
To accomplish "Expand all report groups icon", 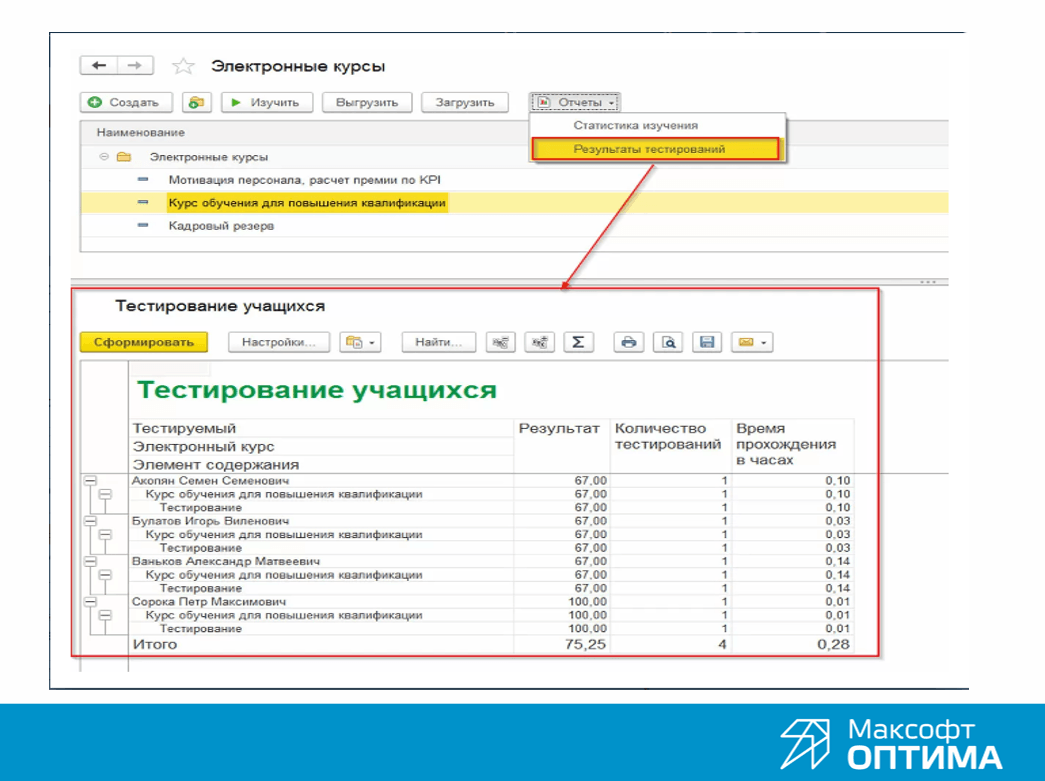I will [539, 342].
